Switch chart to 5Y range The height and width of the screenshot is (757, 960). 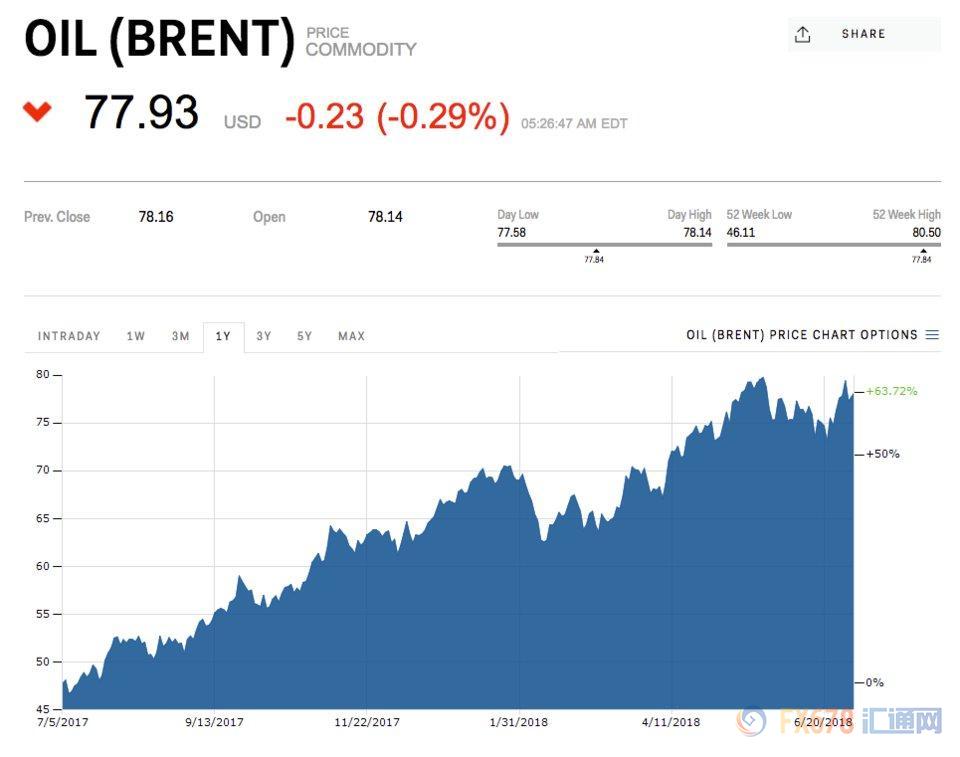click(305, 336)
